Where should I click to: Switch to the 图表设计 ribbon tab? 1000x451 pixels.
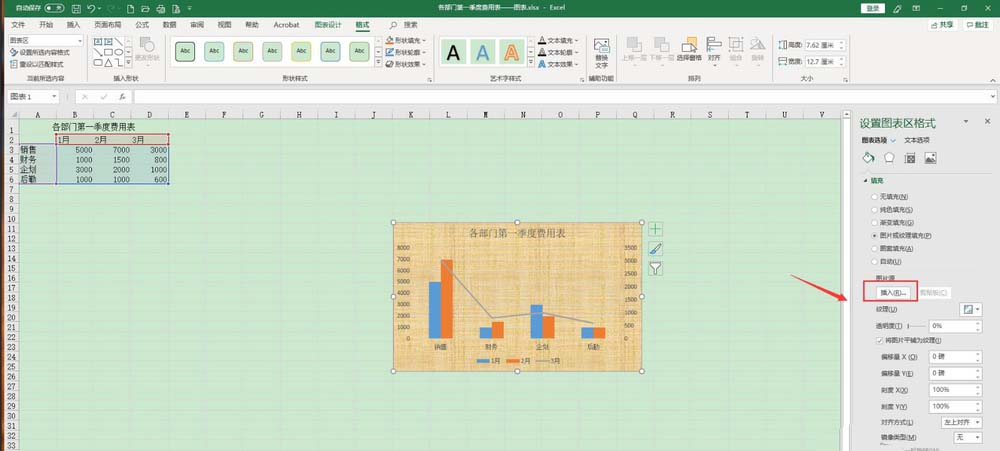[328, 25]
